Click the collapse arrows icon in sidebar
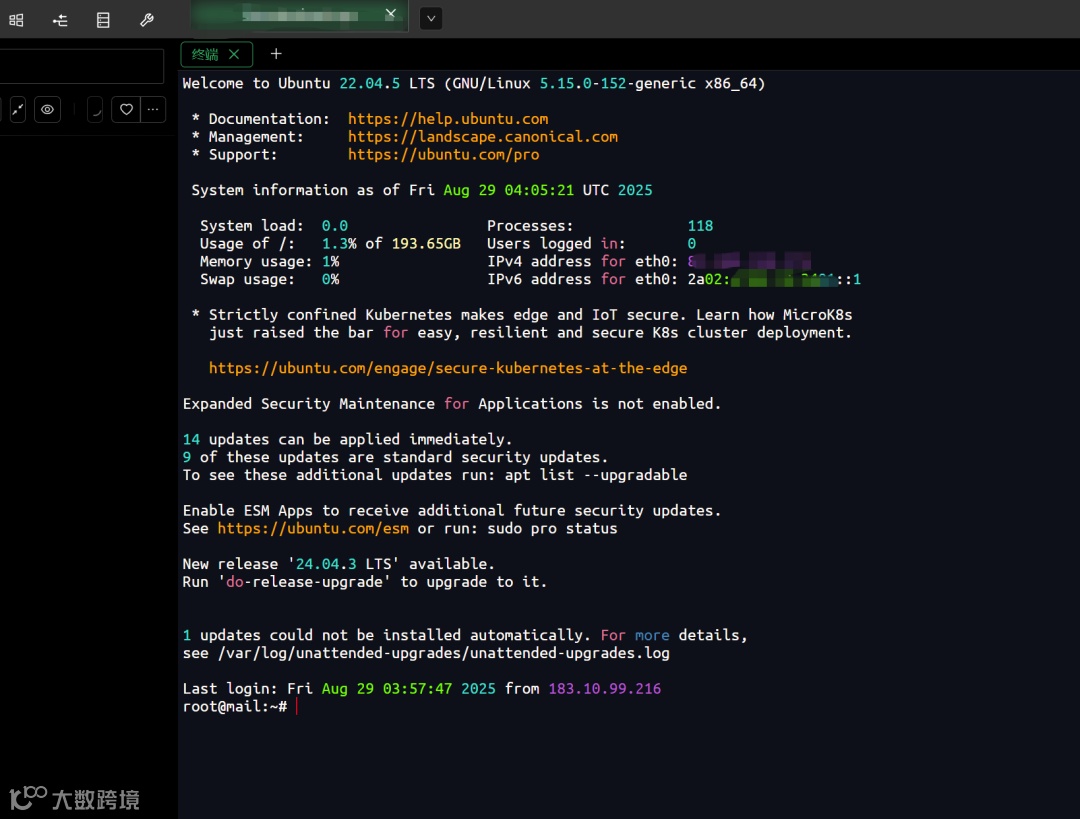This screenshot has height=819, width=1080. pos(18,110)
